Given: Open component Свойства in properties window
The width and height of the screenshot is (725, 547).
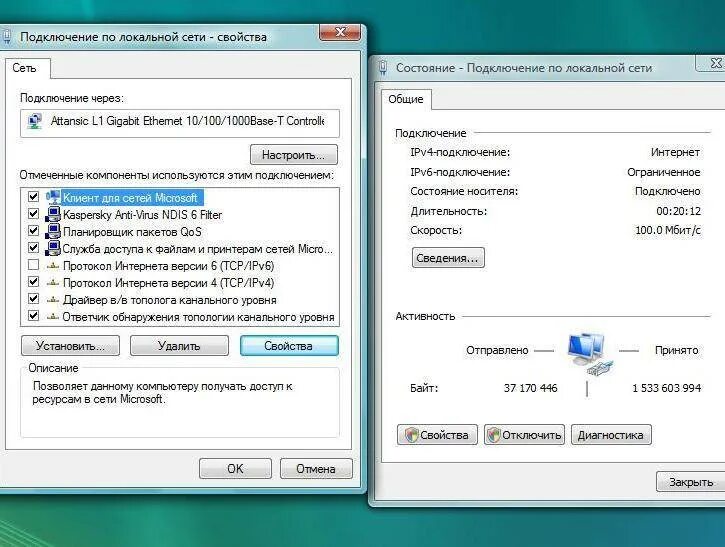Looking at the screenshot, I should click(289, 346).
